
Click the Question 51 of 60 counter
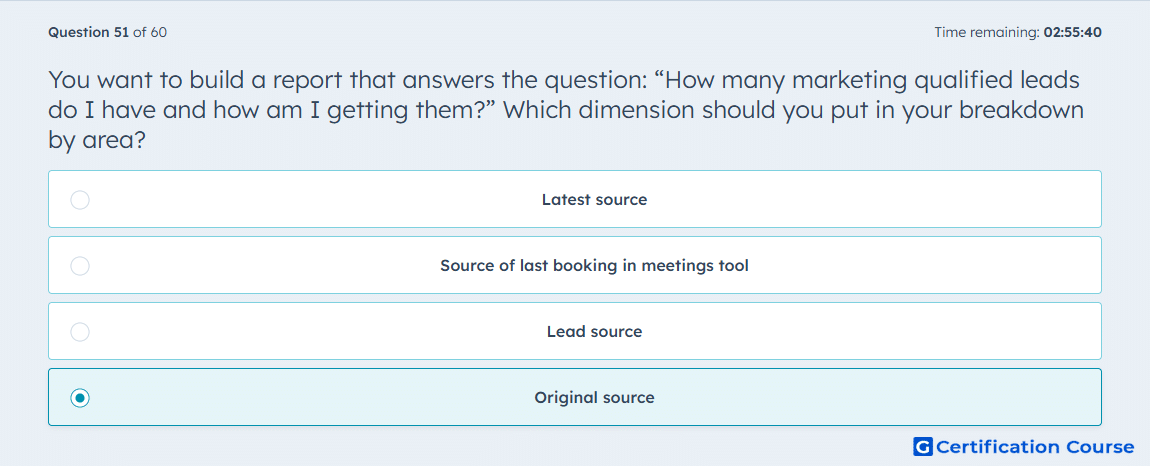tap(107, 32)
